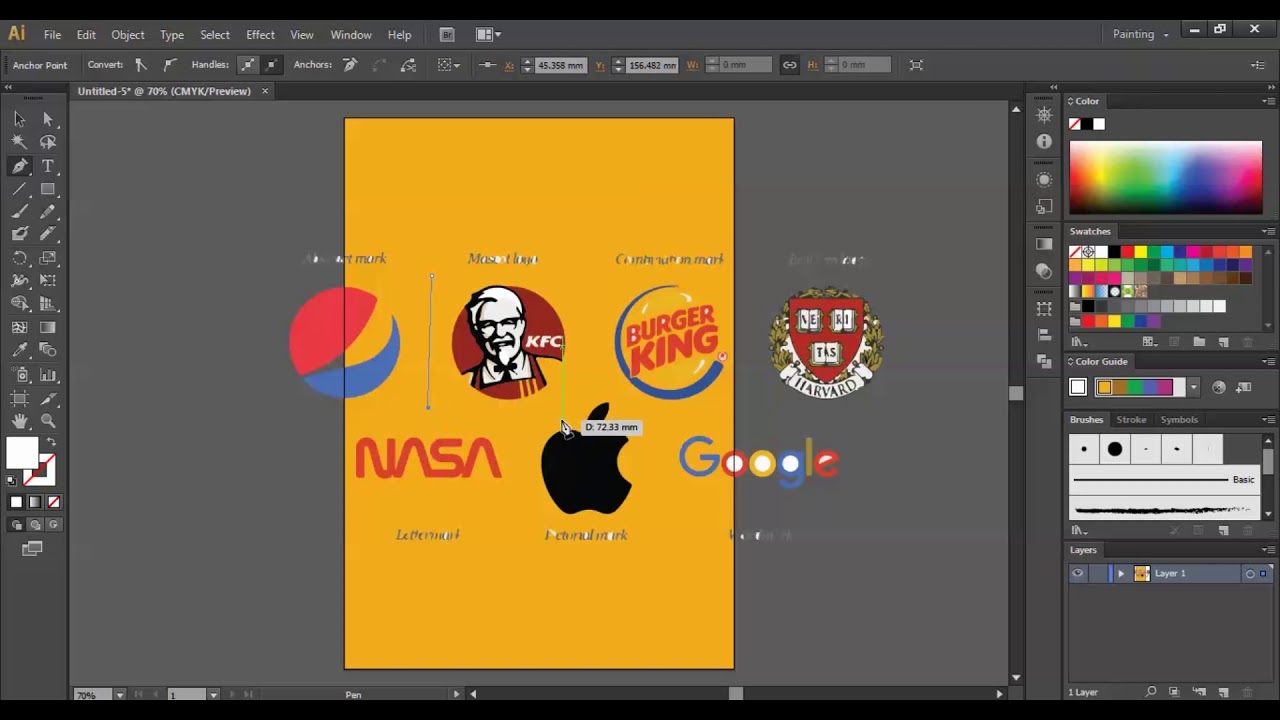
Task: Reset to default fill and stroke
Action: (12, 481)
